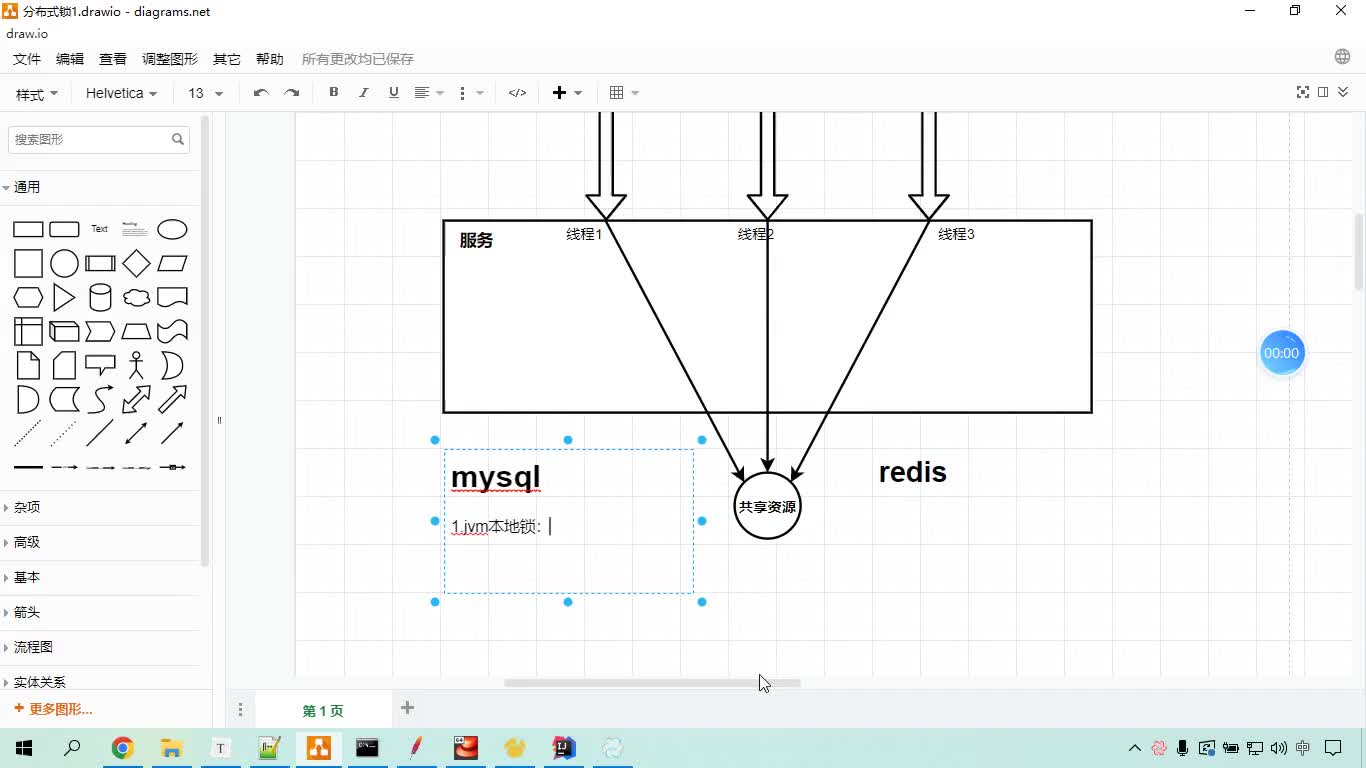Open the 帮助 menu

(270, 59)
